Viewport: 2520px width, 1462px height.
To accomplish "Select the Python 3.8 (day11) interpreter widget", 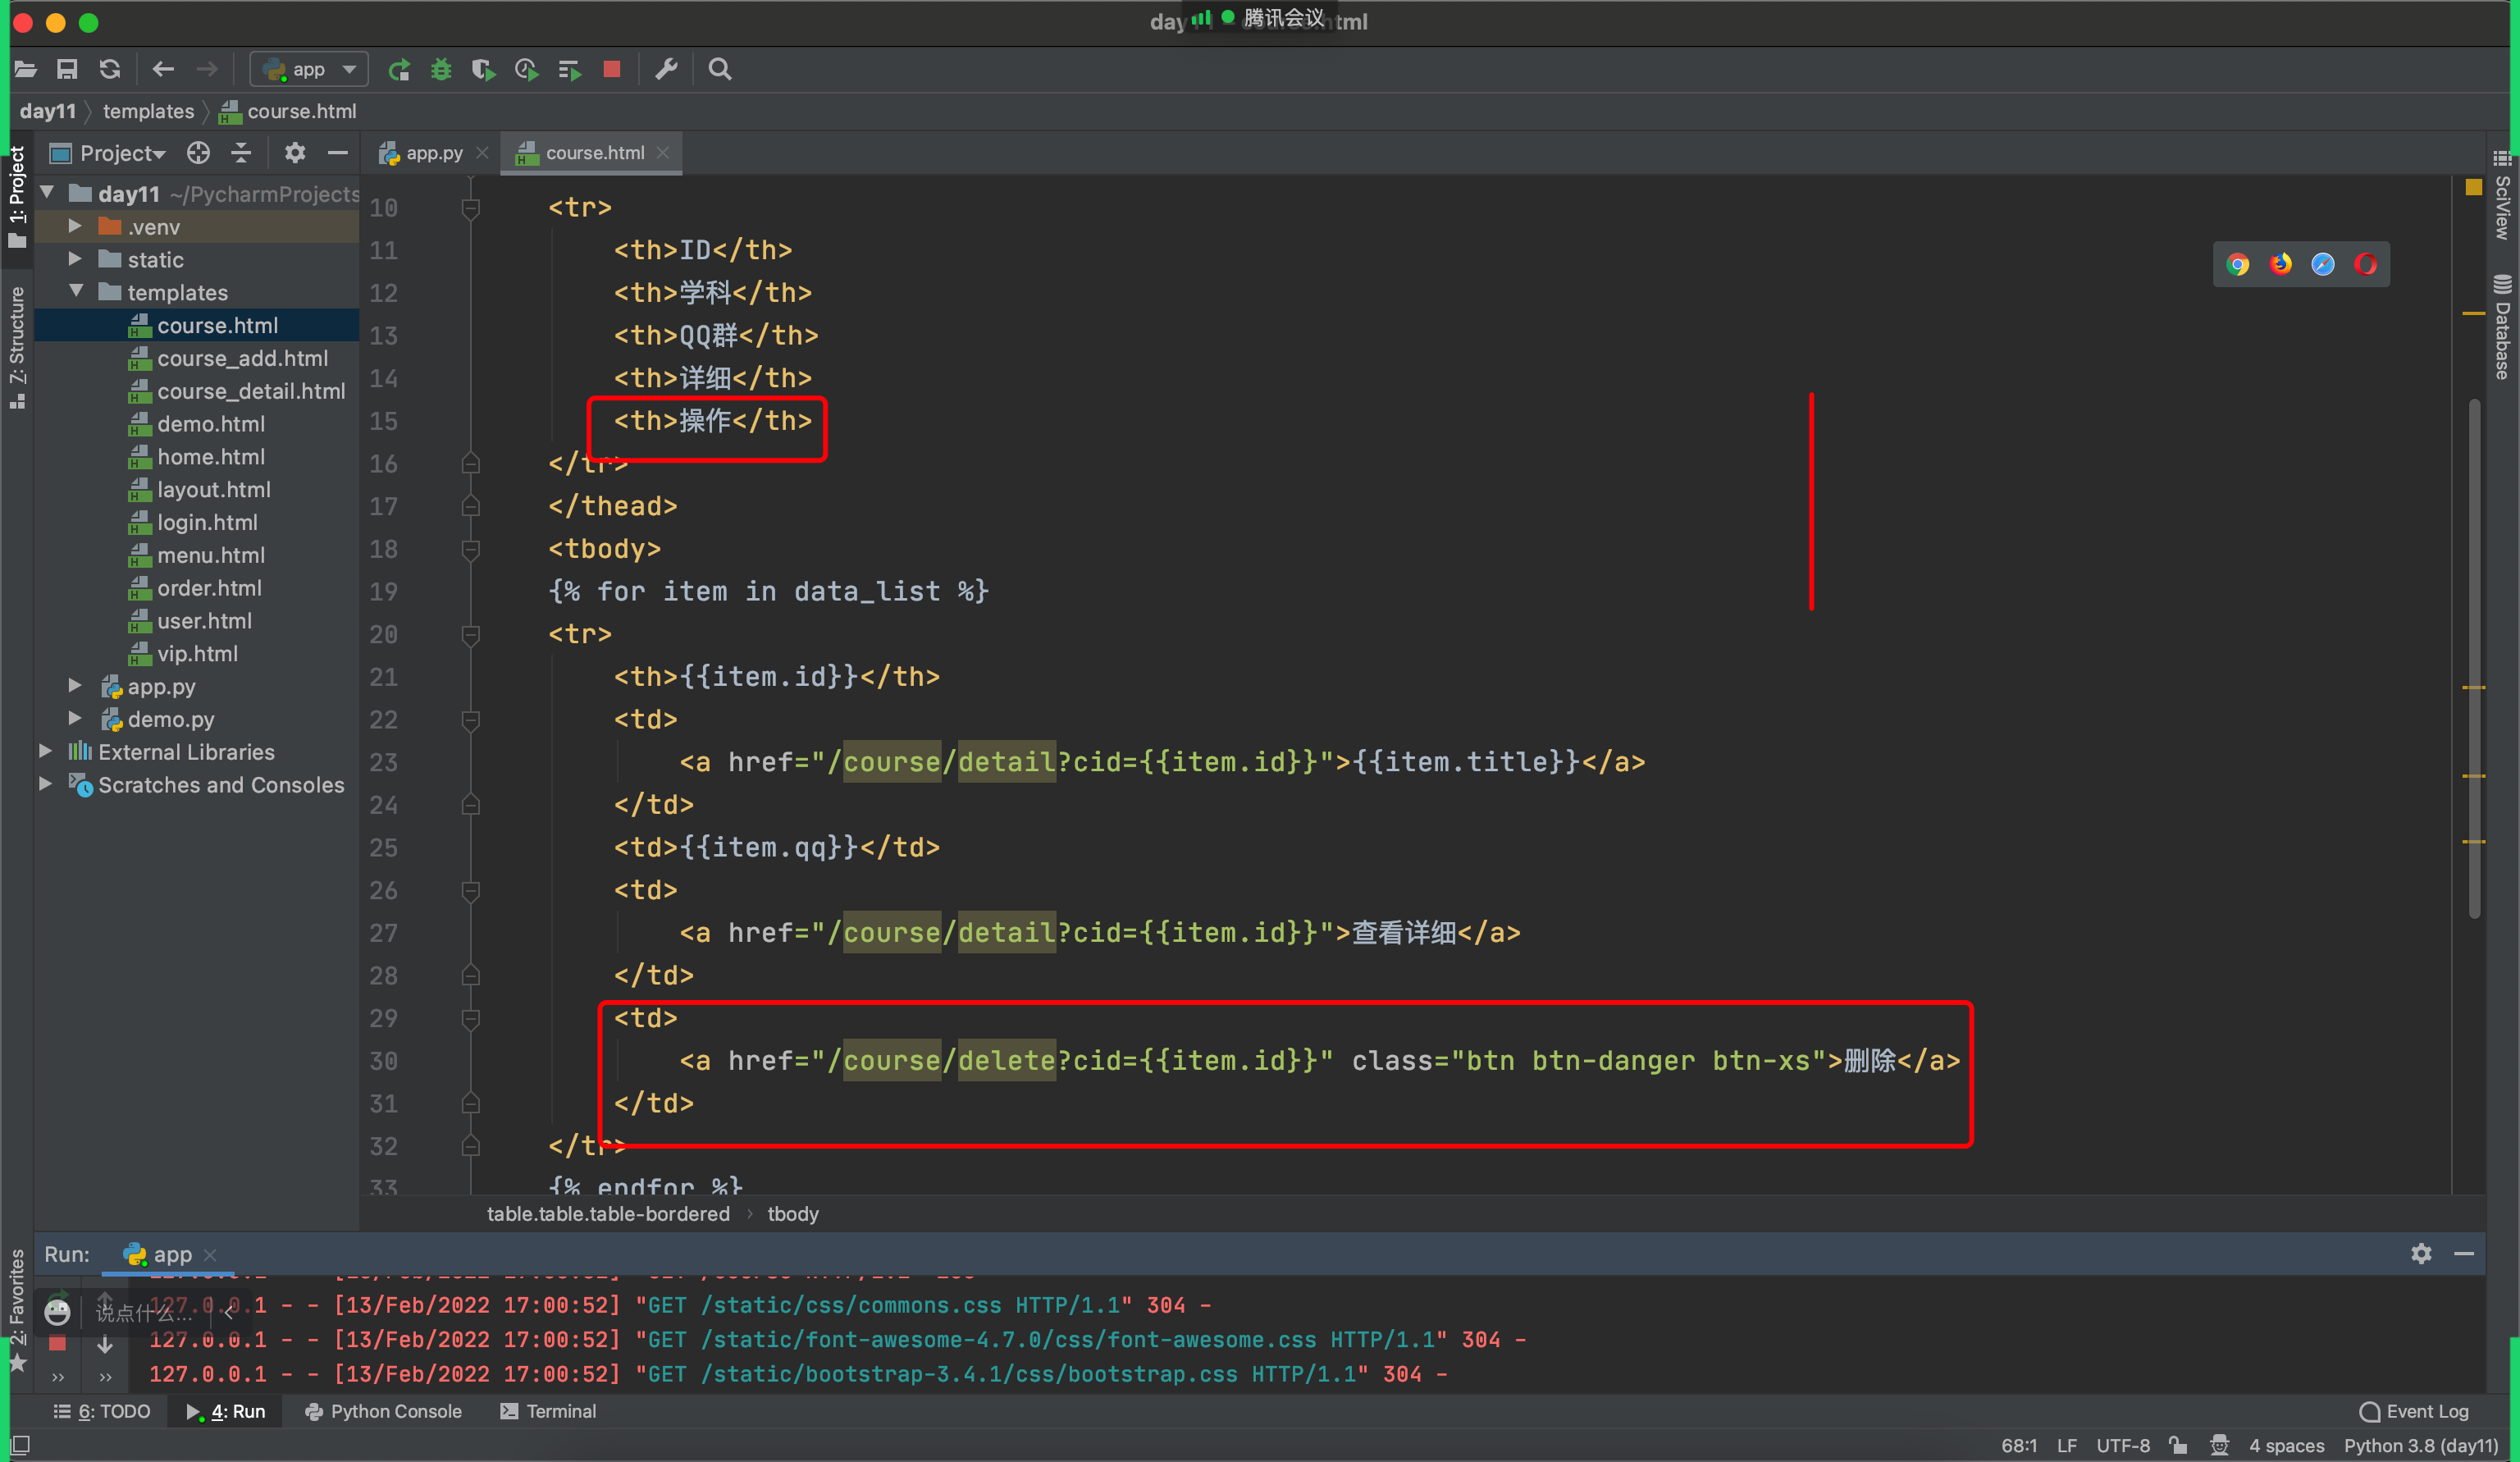I will click(2421, 1445).
